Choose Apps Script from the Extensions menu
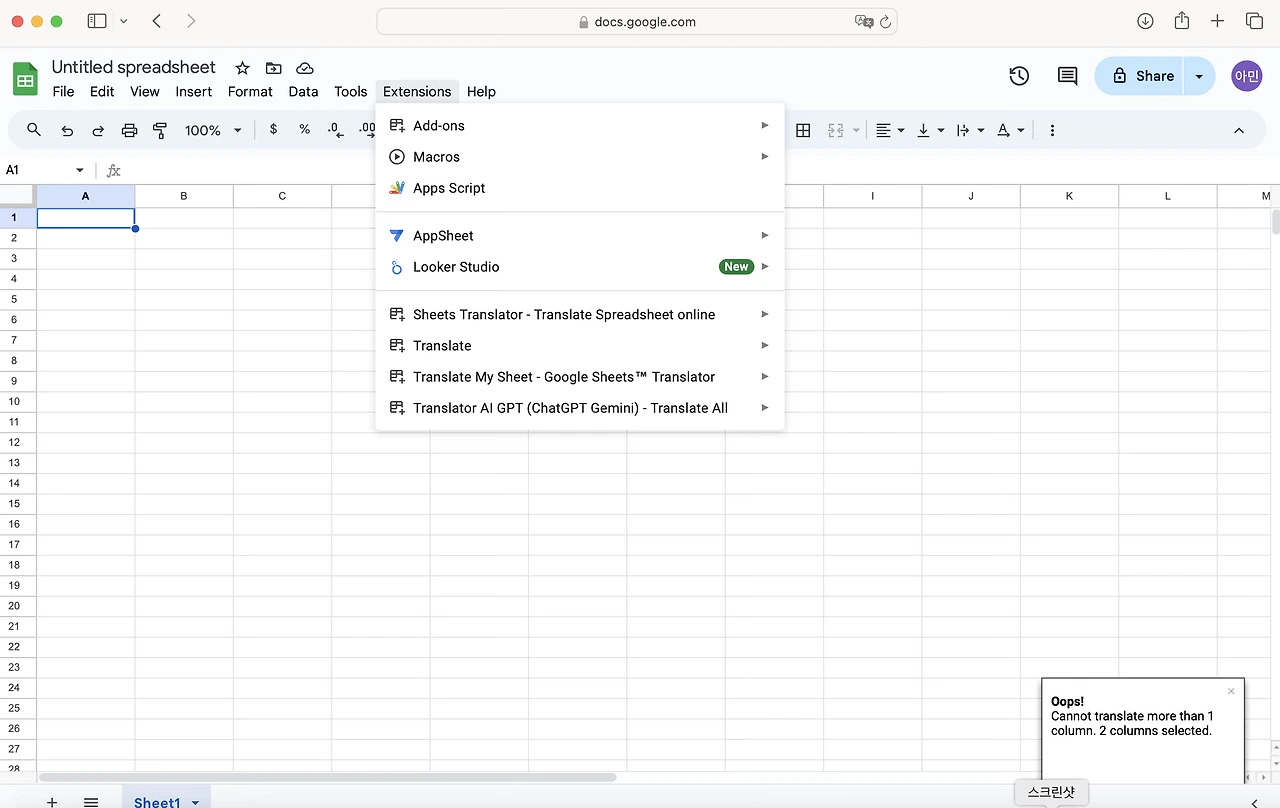 [580, 188]
